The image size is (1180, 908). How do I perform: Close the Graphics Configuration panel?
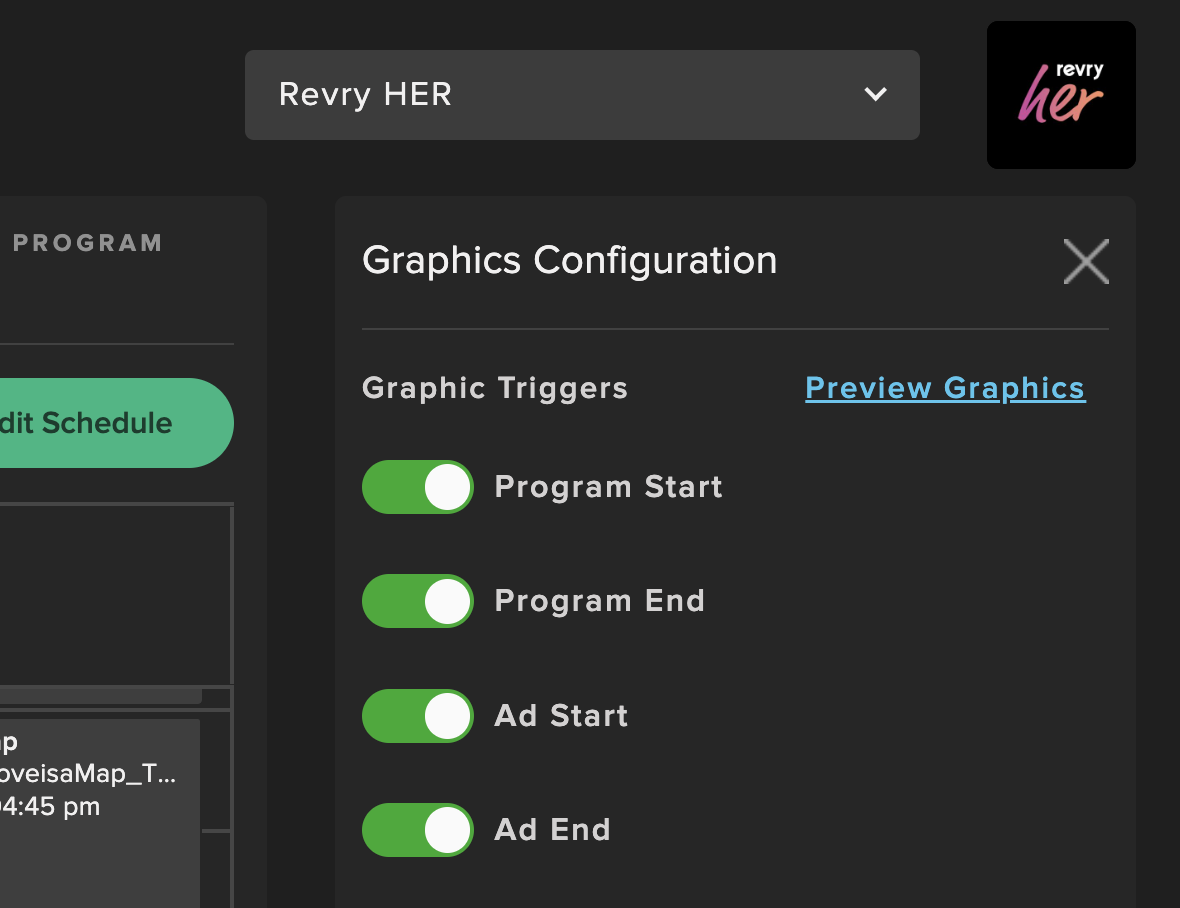pyautogui.click(x=1086, y=262)
